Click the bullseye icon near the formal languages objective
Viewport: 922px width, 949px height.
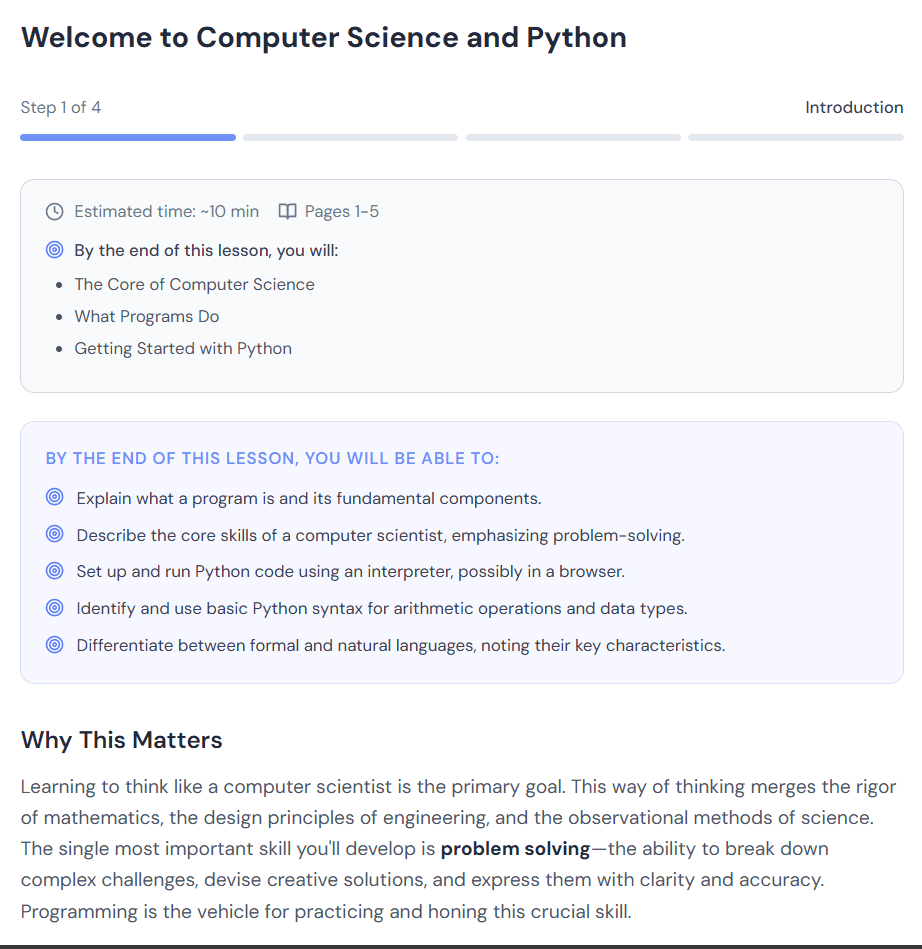pos(54,644)
